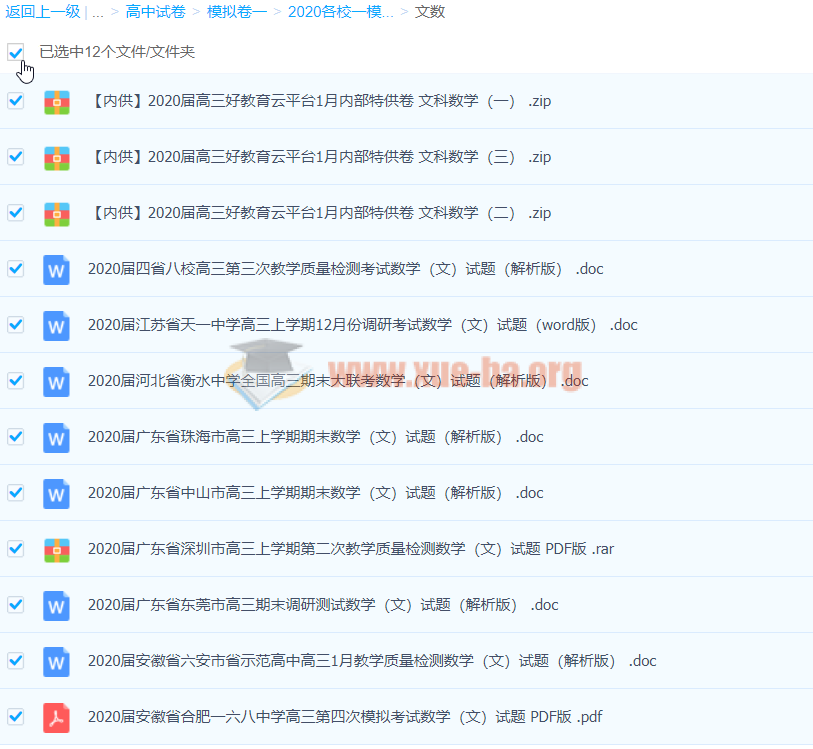This screenshot has height=749, width=813.
Task: Click the zip icon of 文科数学（三）file
Action: click(57, 157)
